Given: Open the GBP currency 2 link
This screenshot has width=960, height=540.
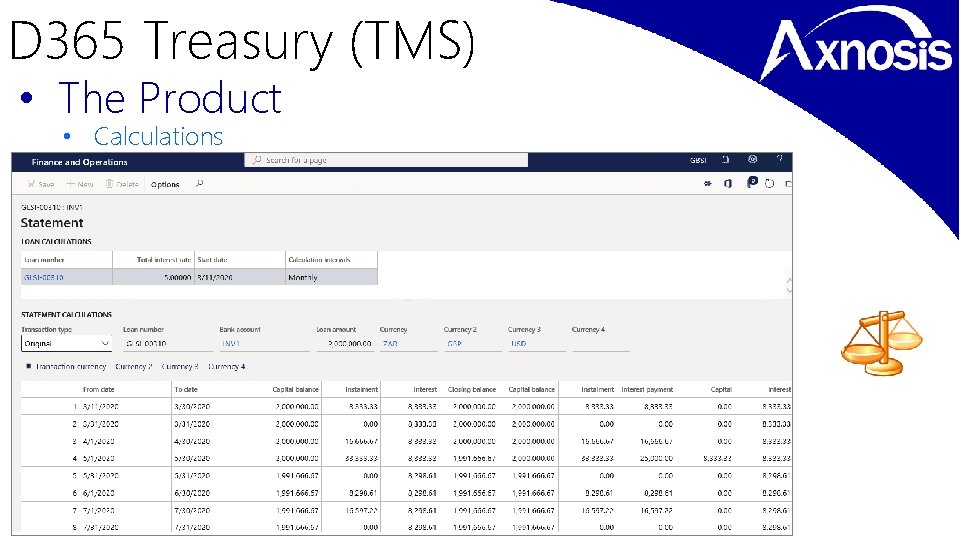Looking at the screenshot, I should [x=454, y=344].
